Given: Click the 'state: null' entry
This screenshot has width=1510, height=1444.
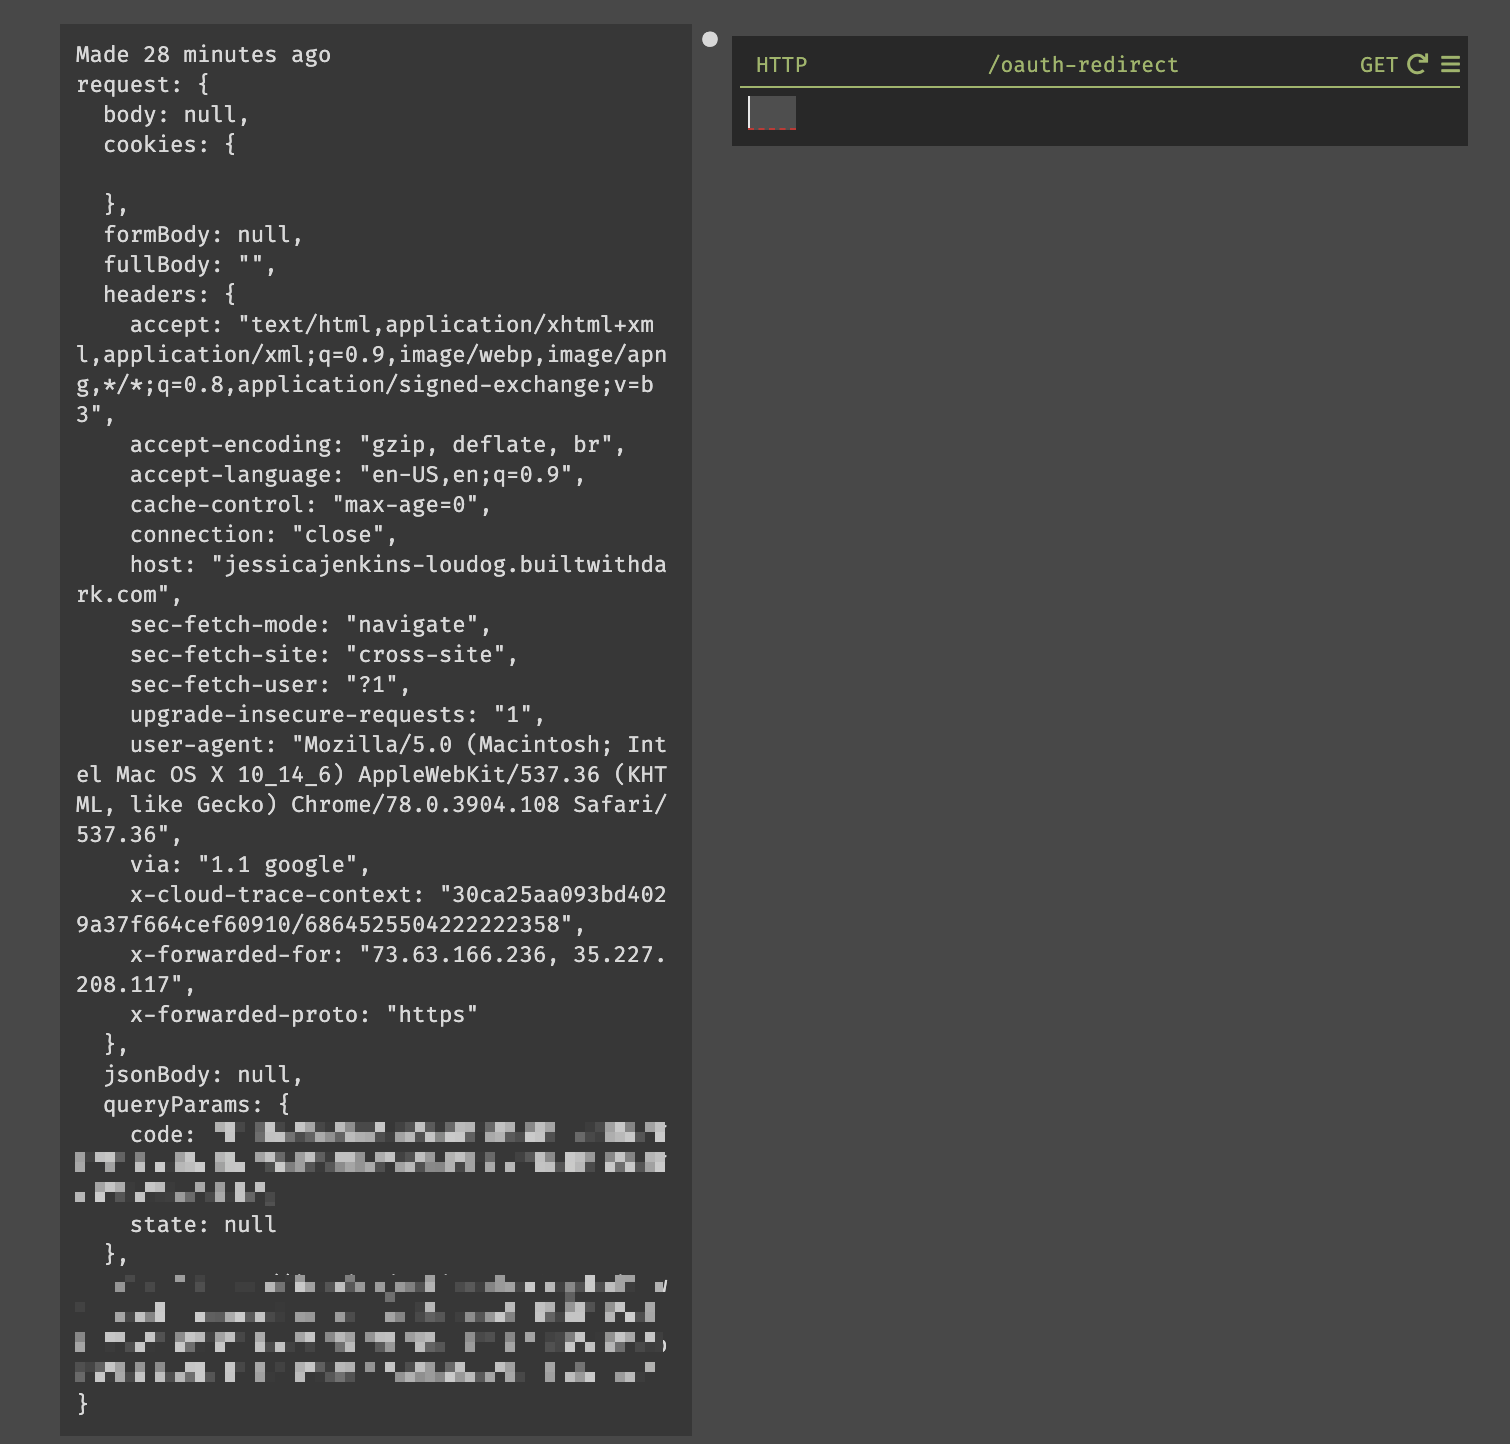Looking at the screenshot, I should pyautogui.click(x=203, y=1225).
